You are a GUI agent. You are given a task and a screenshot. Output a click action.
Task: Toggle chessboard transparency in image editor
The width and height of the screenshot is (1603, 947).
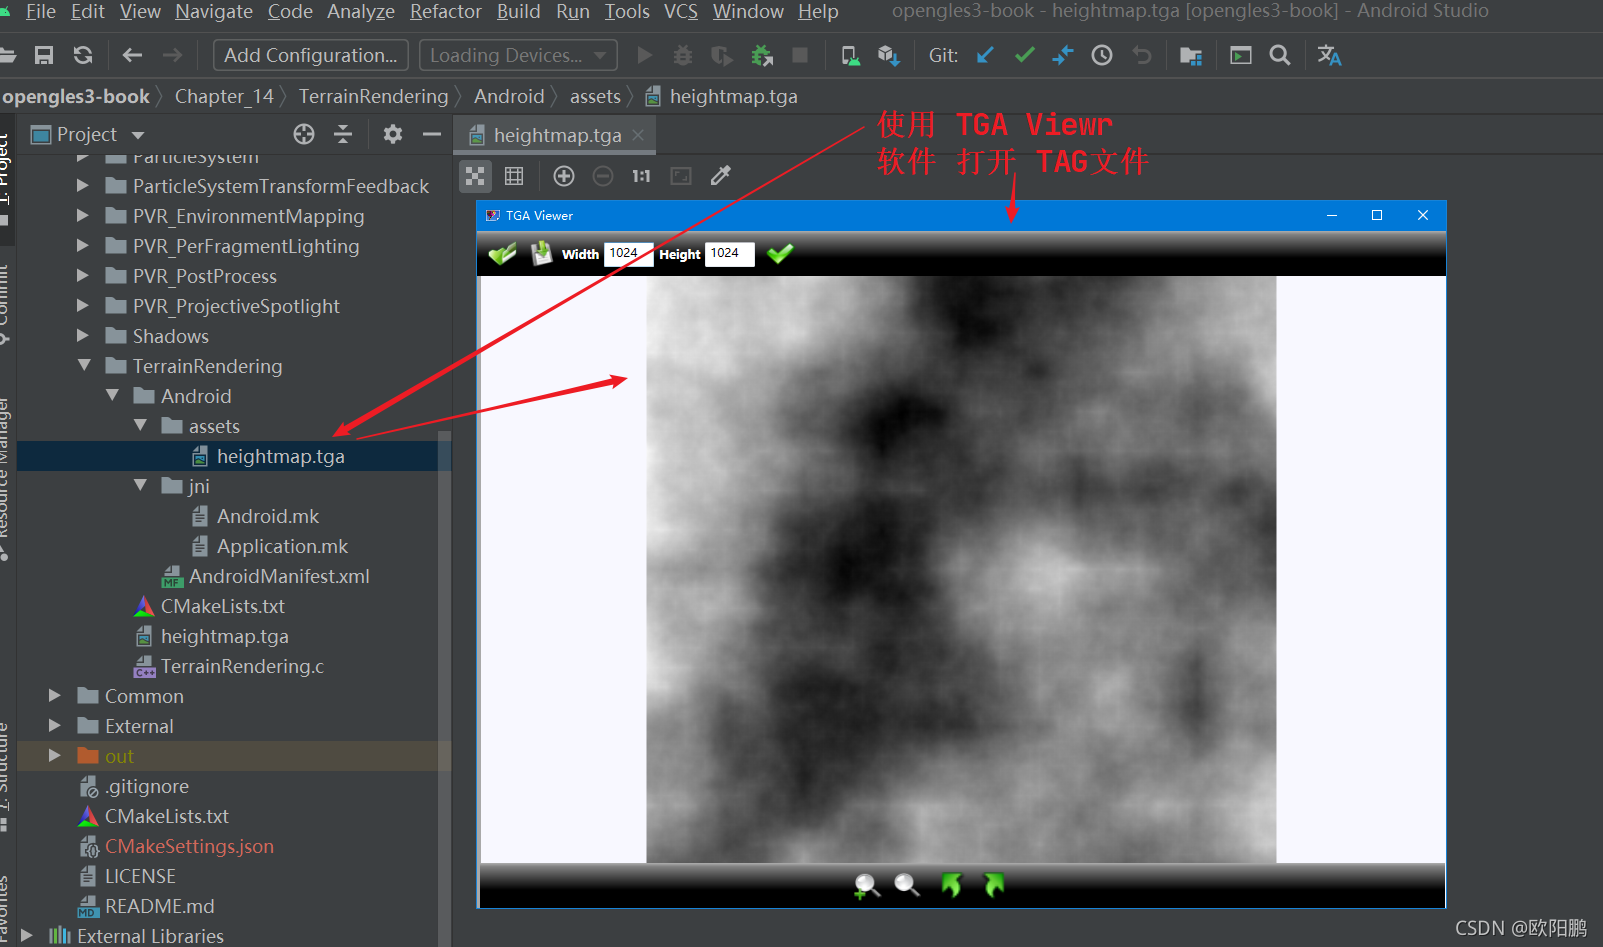pos(475,176)
